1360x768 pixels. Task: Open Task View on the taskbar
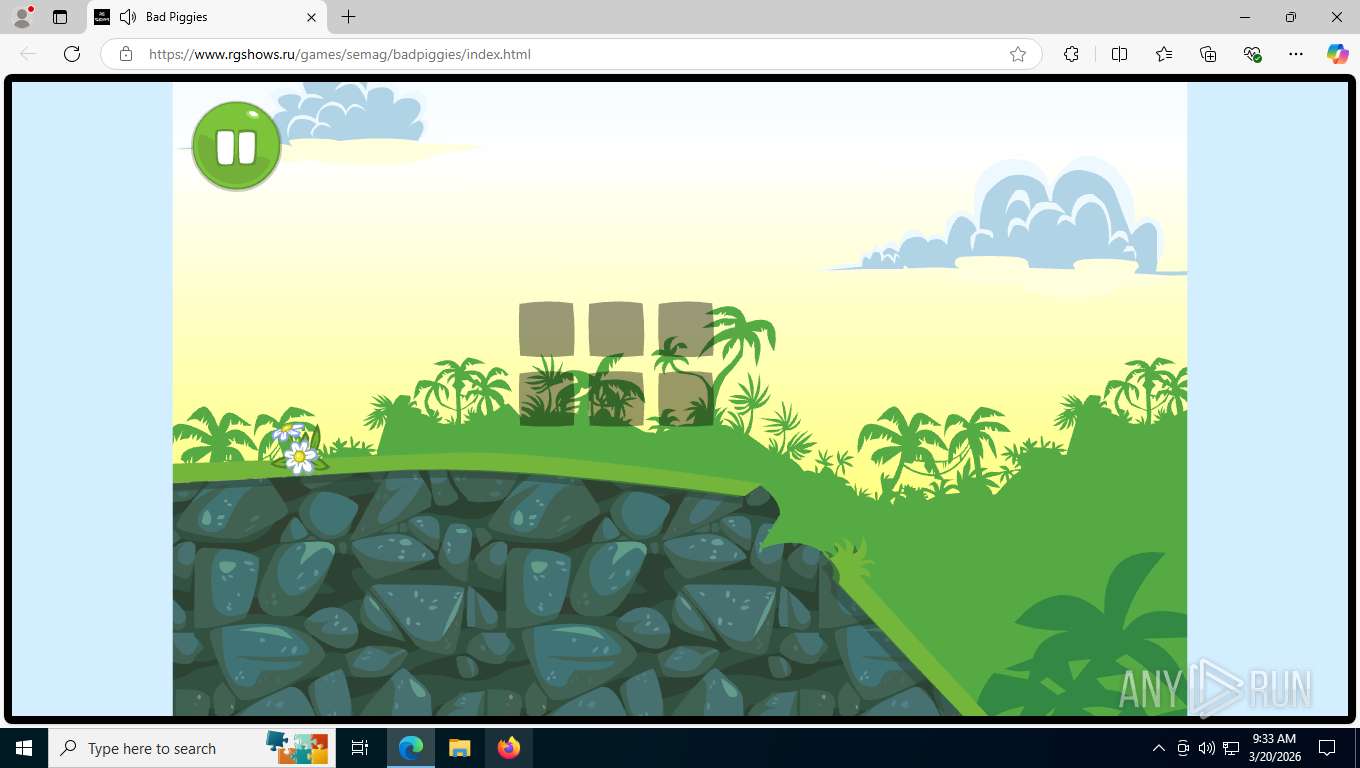pyautogui.click(x=360, y=748)
